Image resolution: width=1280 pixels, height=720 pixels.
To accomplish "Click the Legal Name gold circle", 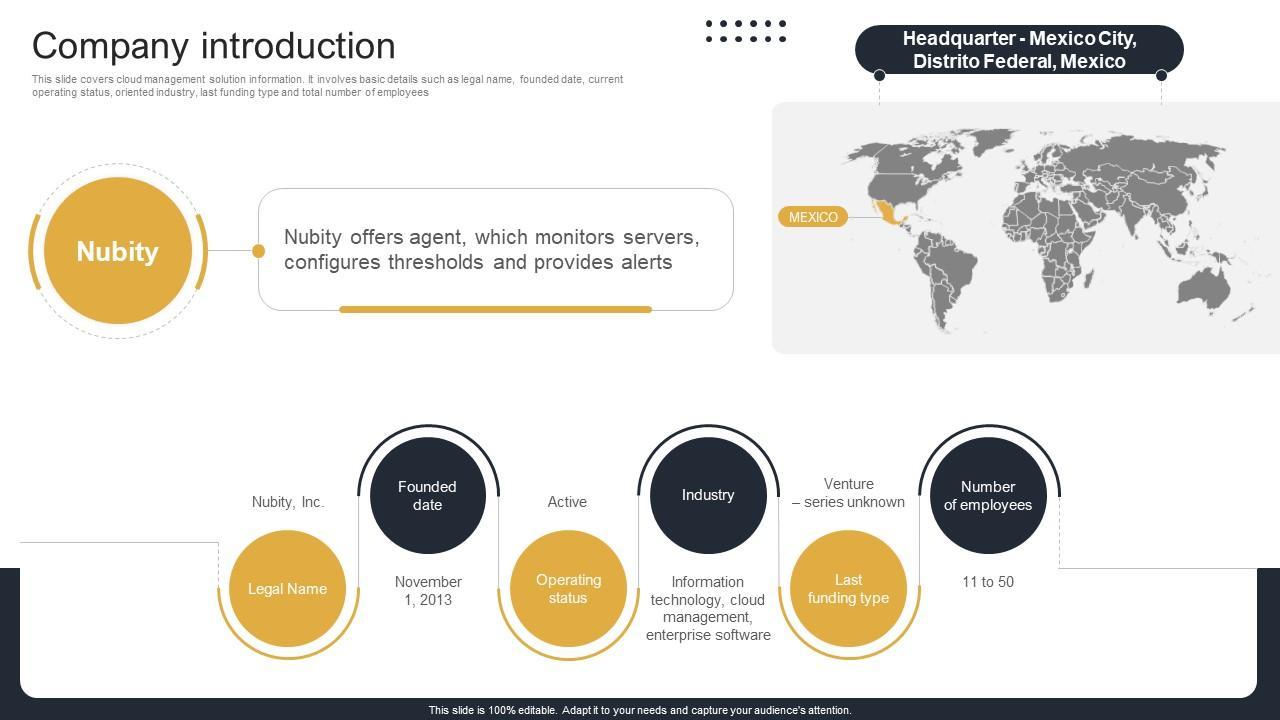I will (x=287, y=589).
